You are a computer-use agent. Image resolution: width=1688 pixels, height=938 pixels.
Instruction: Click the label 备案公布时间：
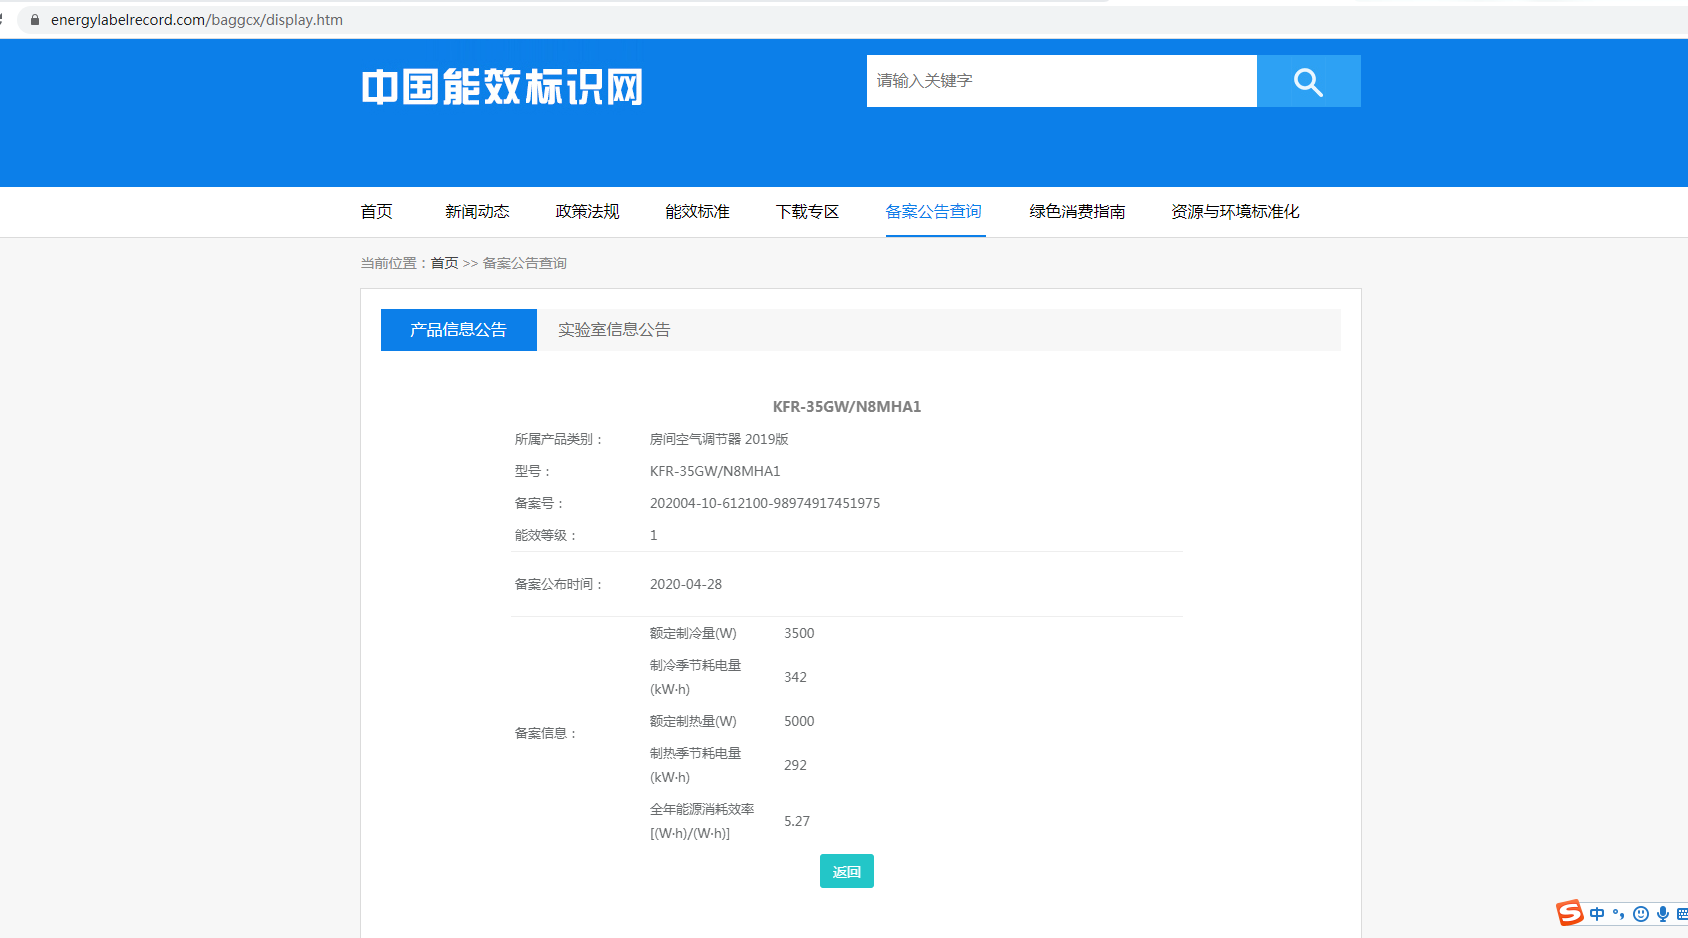(x=560, y=584)
